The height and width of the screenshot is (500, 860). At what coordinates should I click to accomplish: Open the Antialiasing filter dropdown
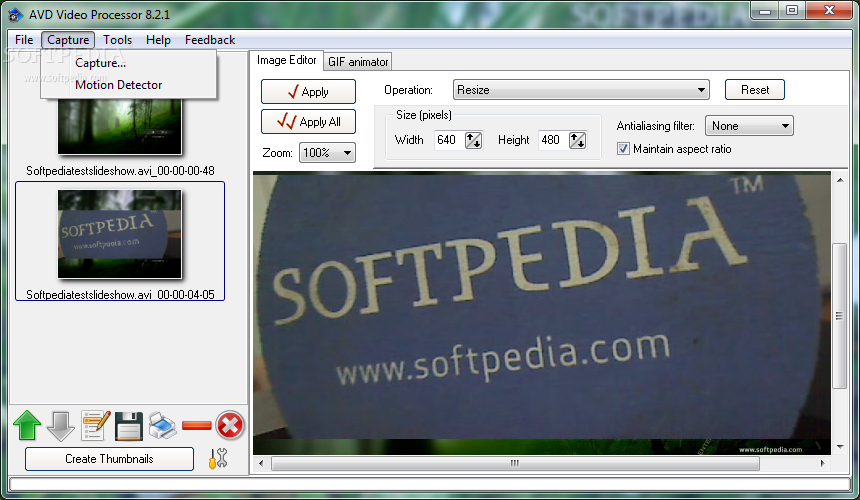pyautogui.click(x=749, y=126)
